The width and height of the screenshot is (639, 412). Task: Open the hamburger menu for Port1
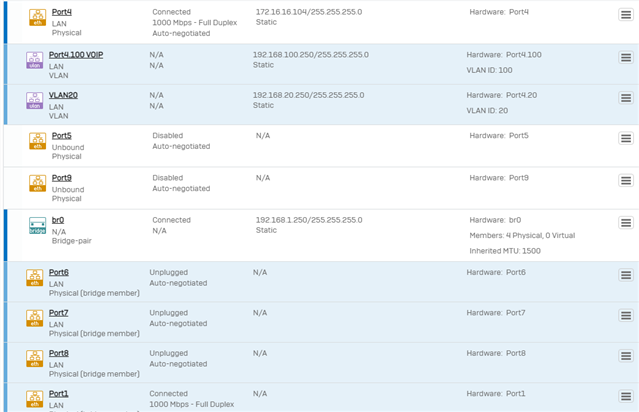point(626,396)
